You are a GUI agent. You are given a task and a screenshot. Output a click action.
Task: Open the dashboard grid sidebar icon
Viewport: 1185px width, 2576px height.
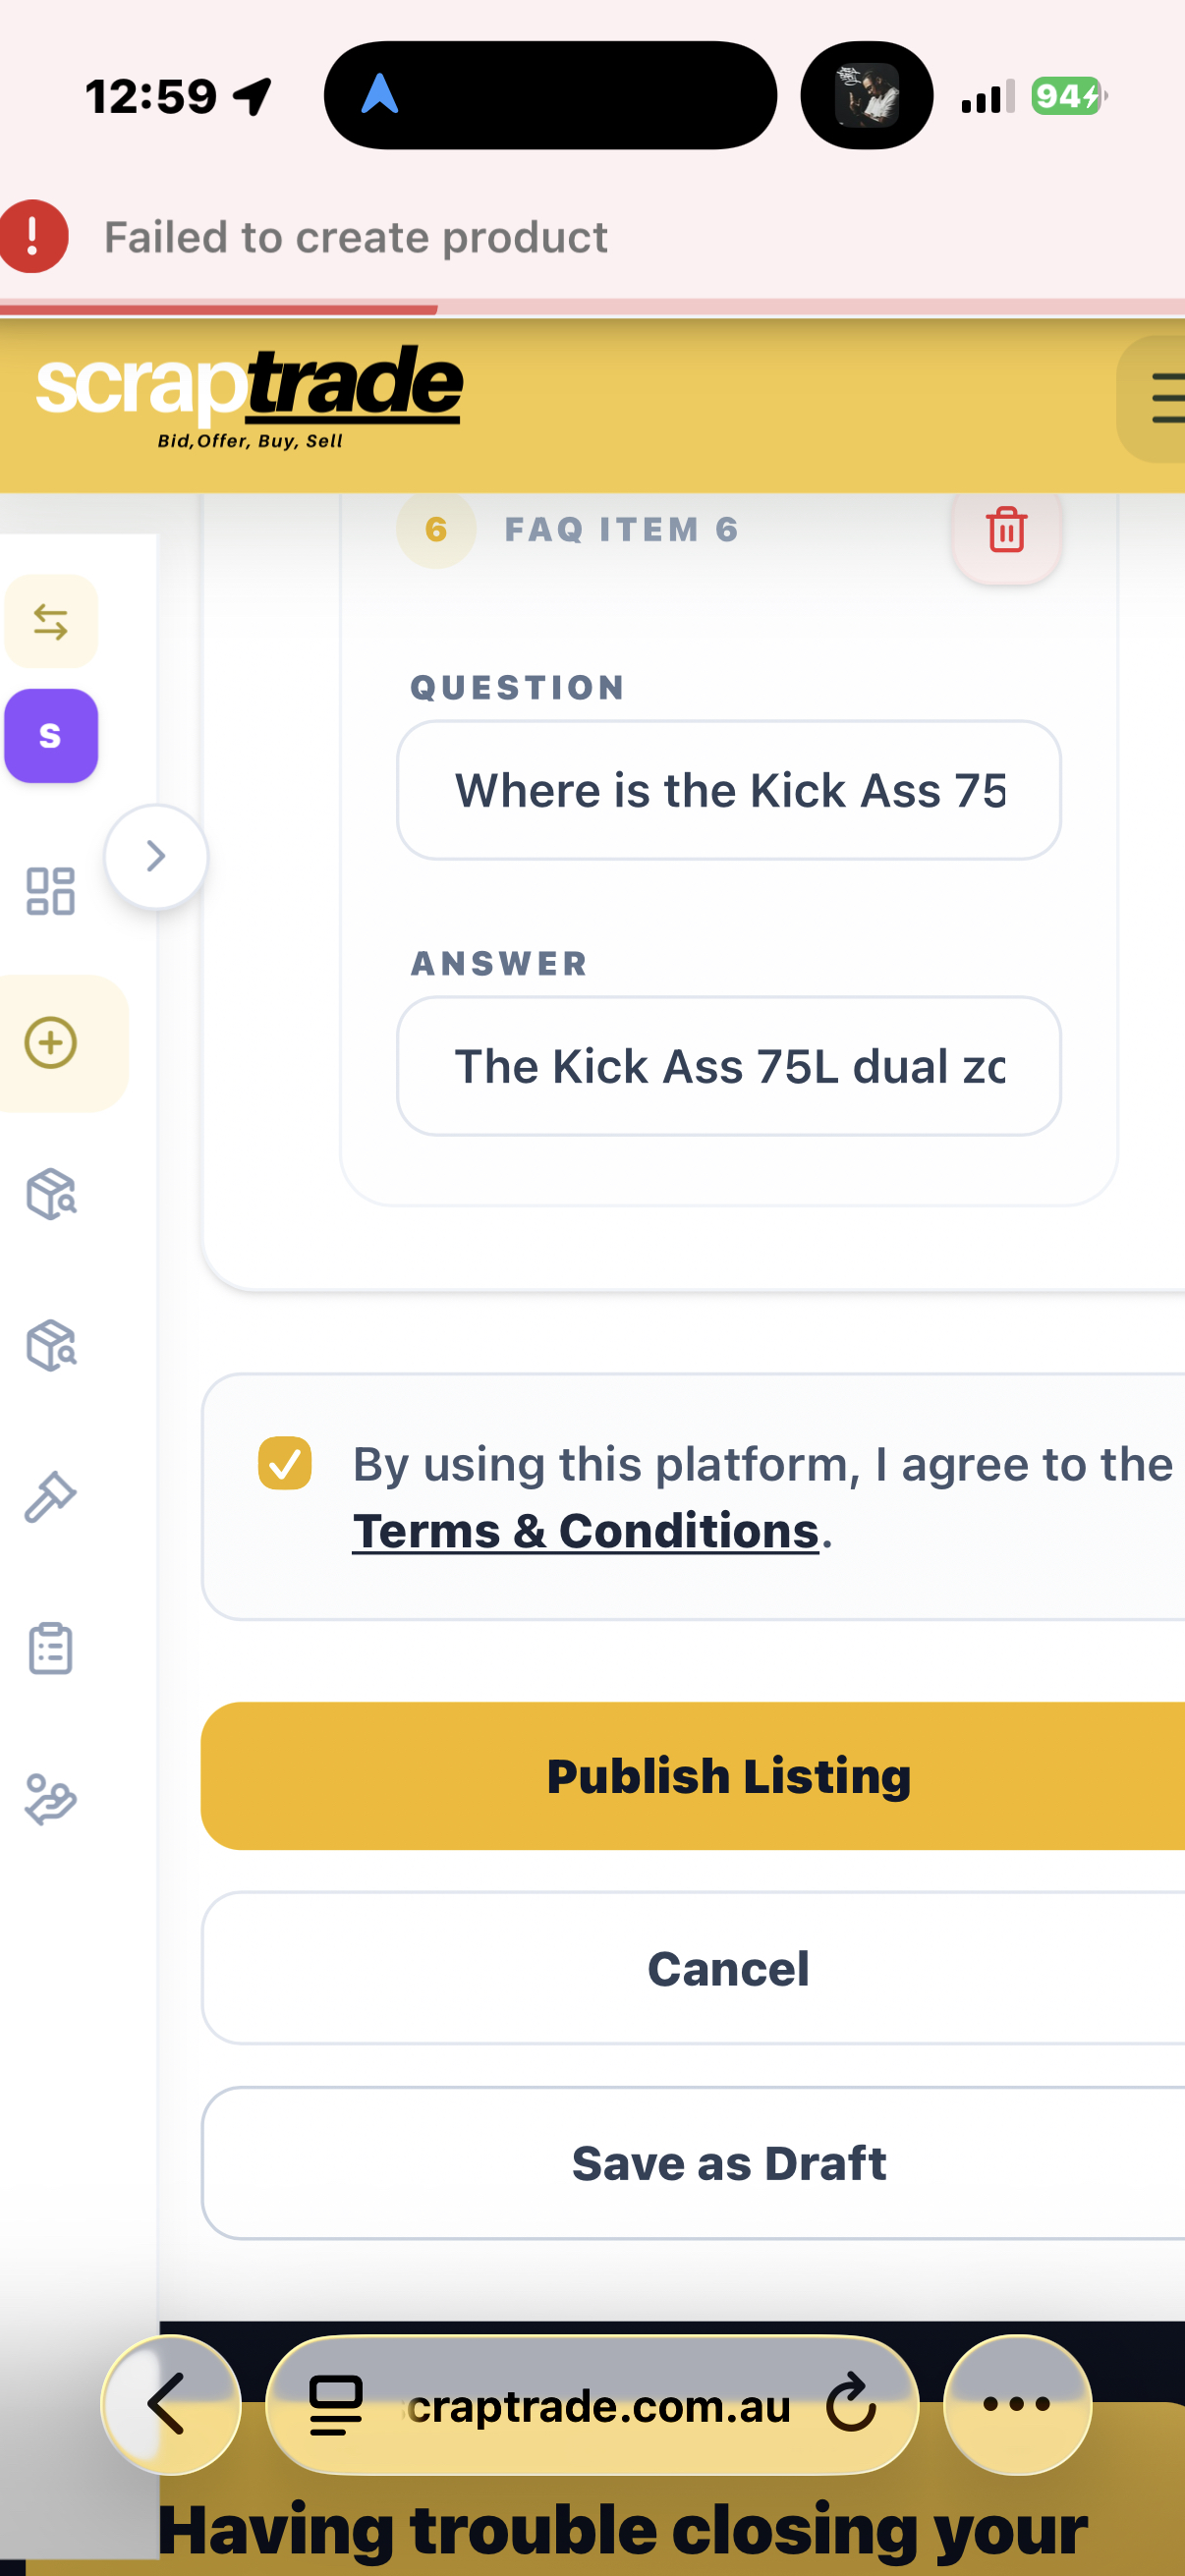(x=51, y=890)
